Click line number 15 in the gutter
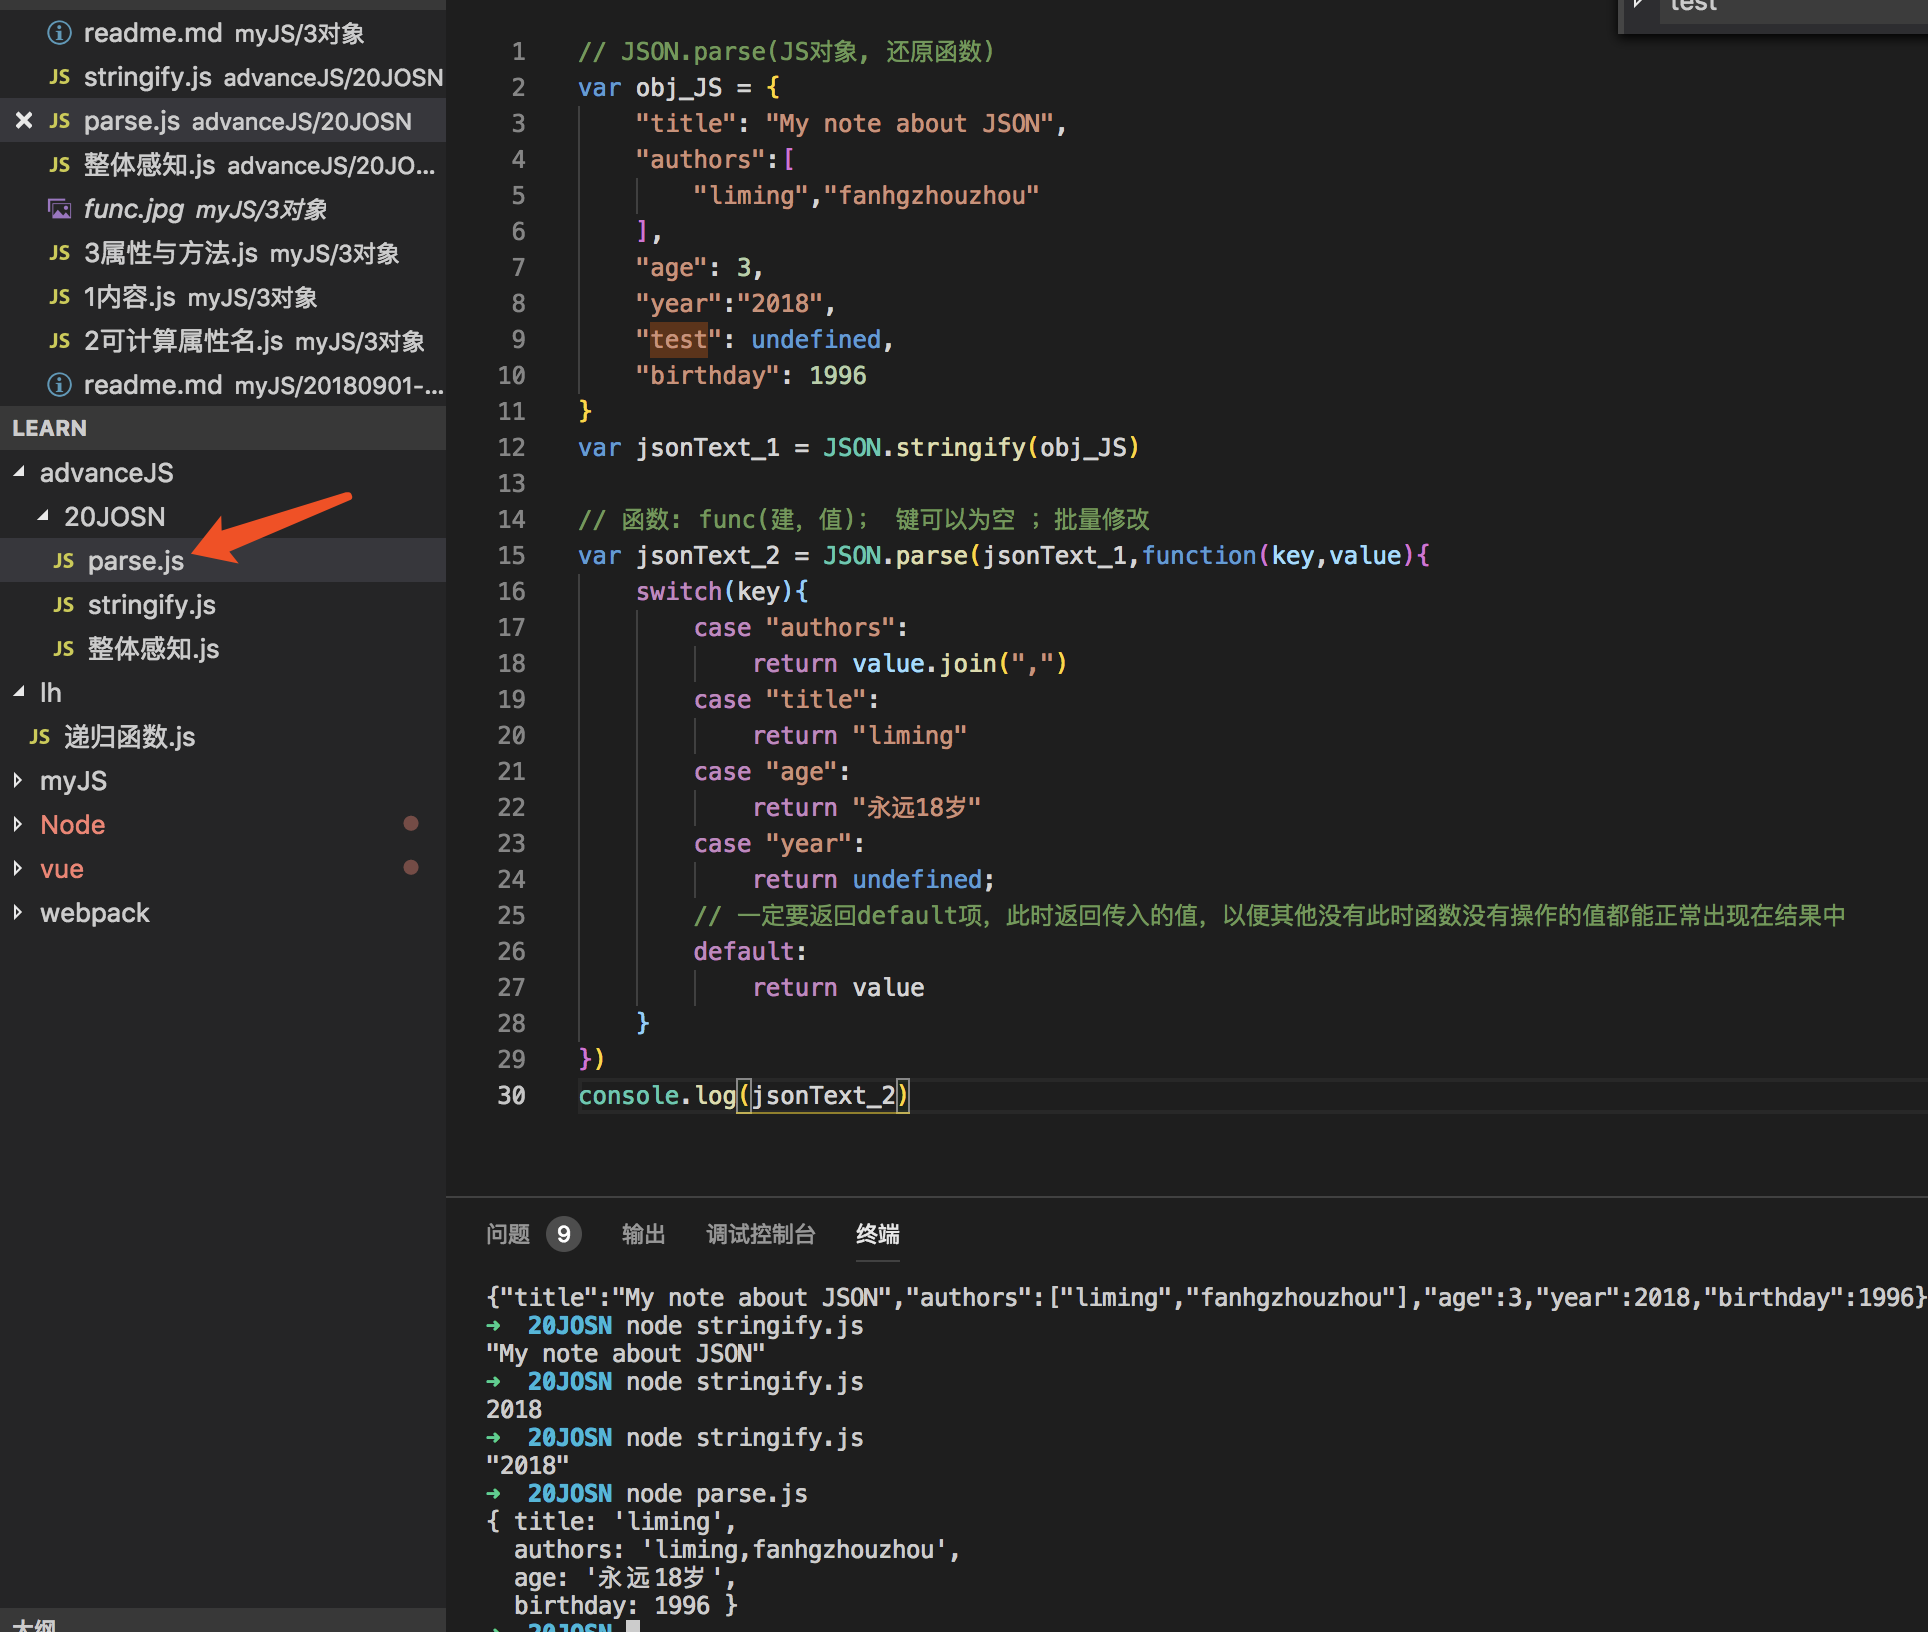The image size is (1928, 1632). (511, 555)
